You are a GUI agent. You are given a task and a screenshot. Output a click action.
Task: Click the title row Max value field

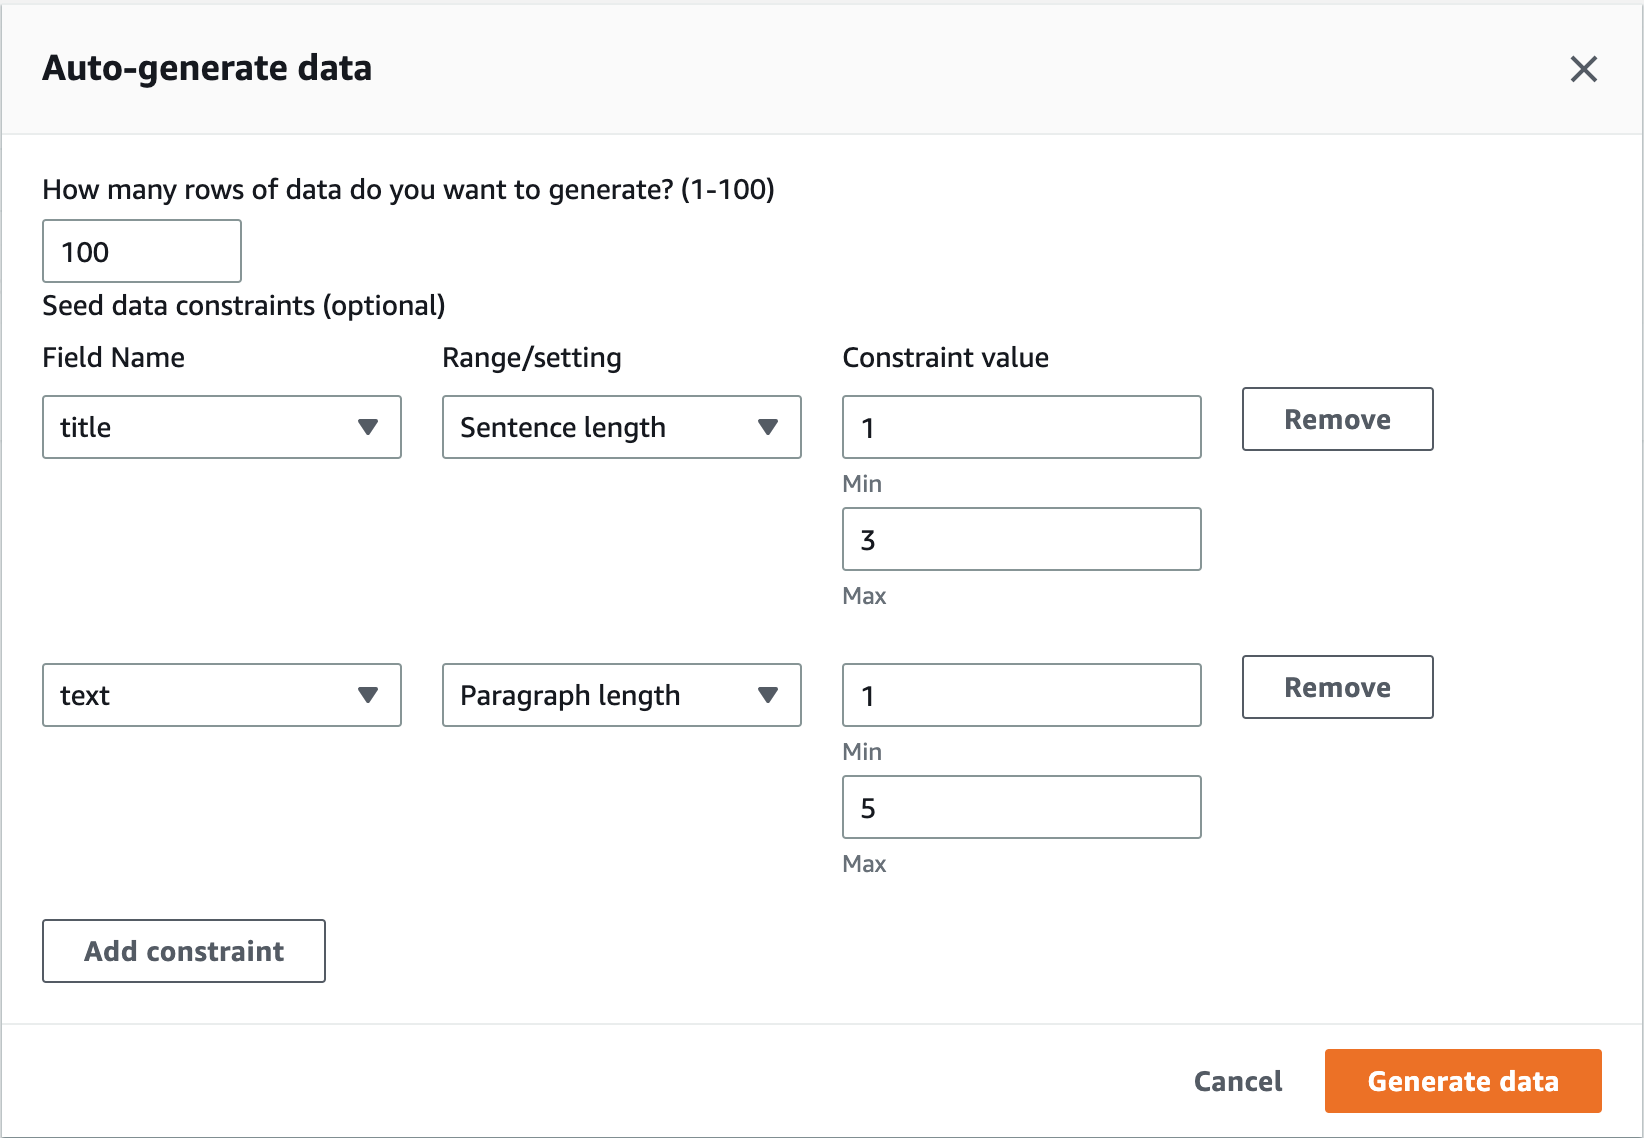(x=1022, y=539)
